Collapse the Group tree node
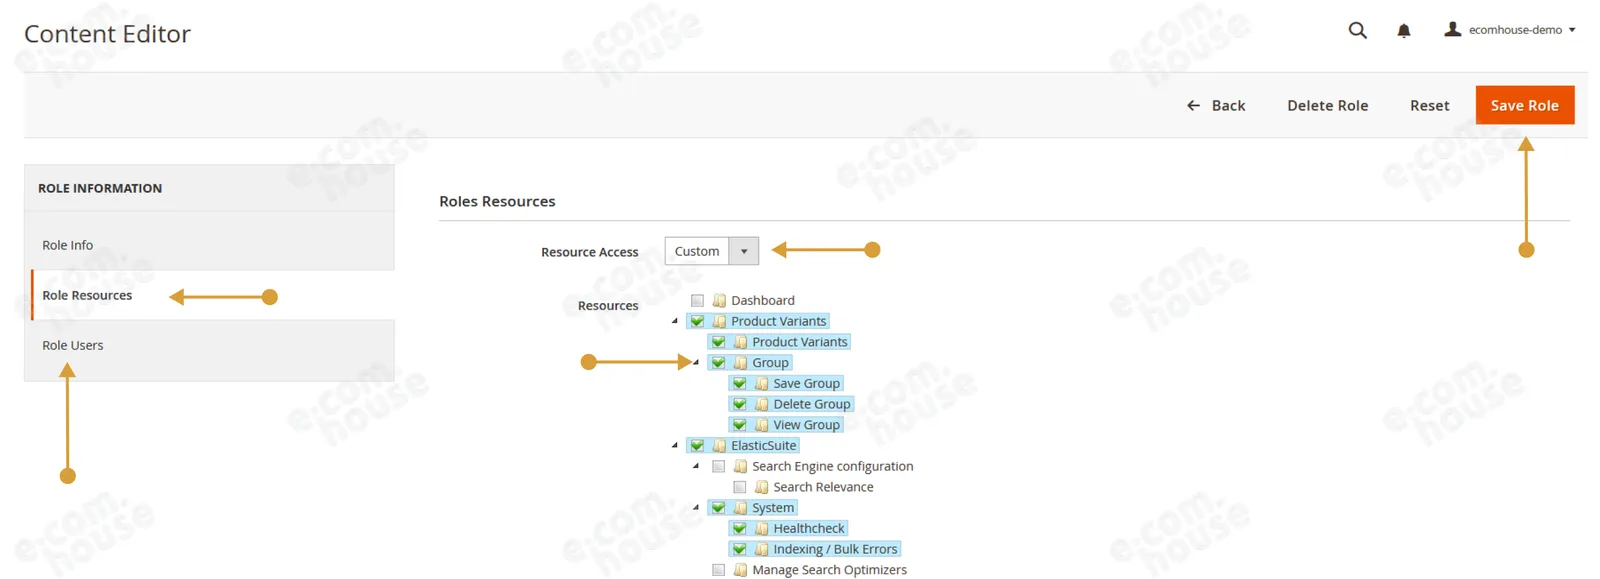1600x579 pixels. point(696,362)
